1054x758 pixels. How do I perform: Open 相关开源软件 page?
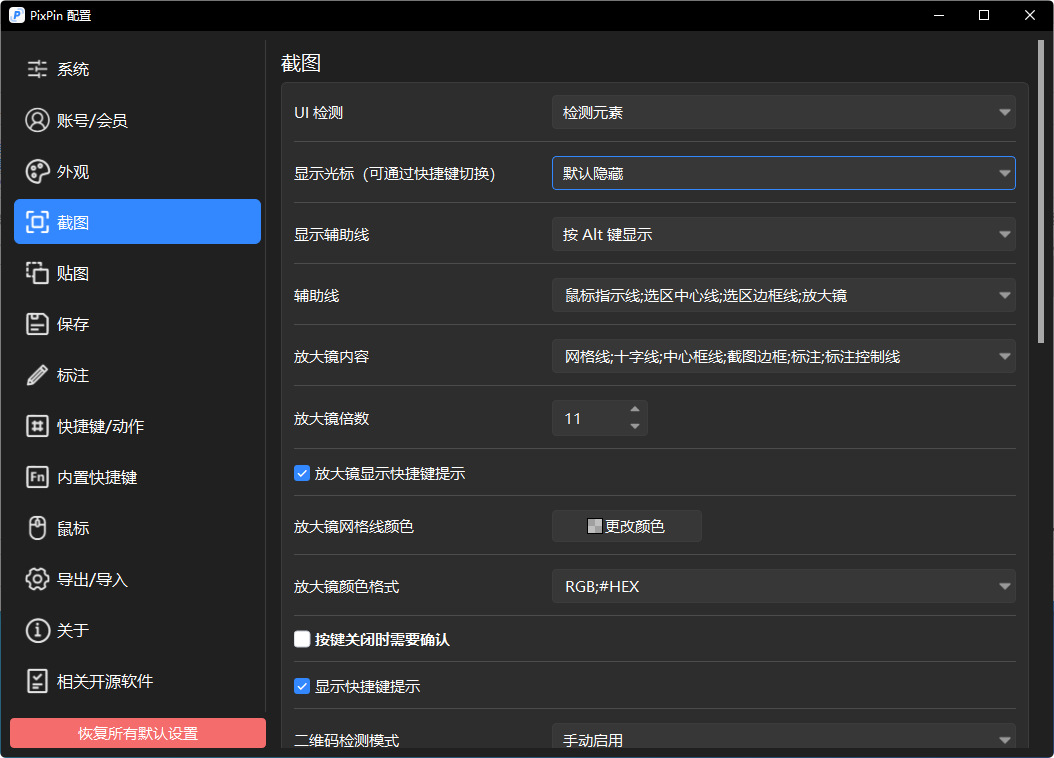point(36,681)
